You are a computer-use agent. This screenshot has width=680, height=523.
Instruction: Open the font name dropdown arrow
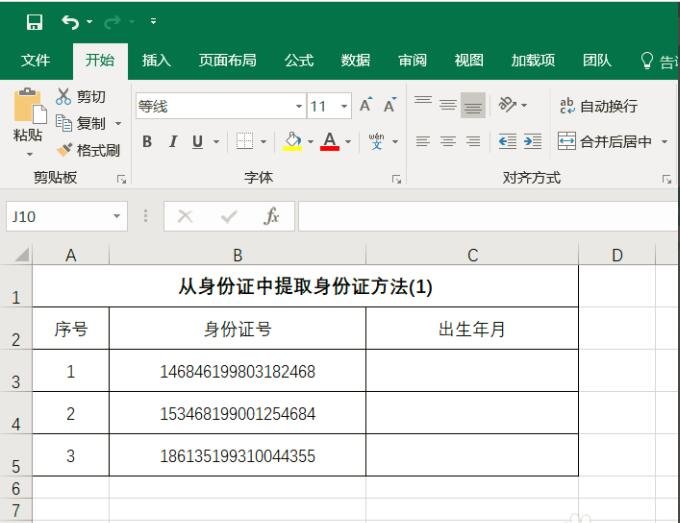pos(299,106)
